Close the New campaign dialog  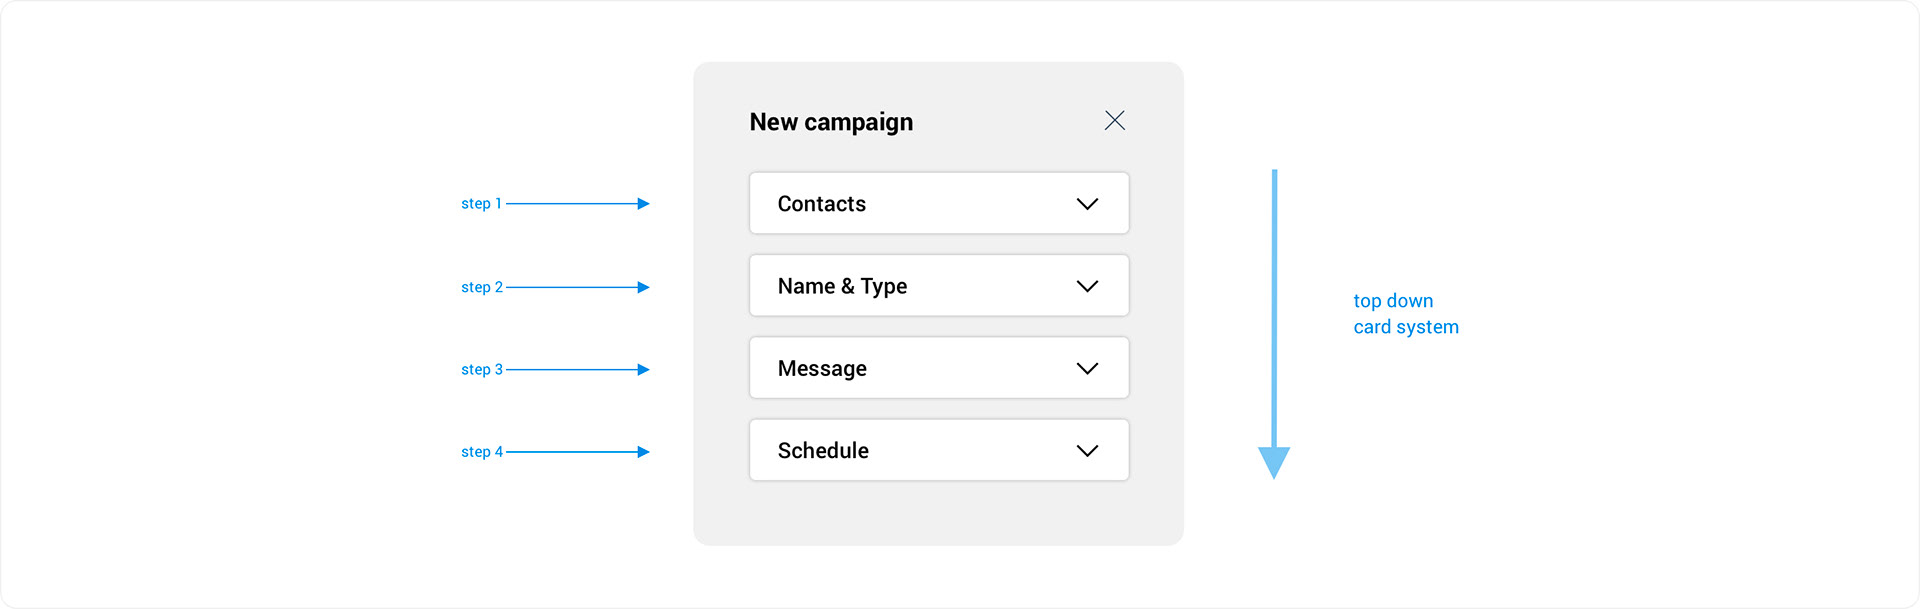tap(1115, 121)
